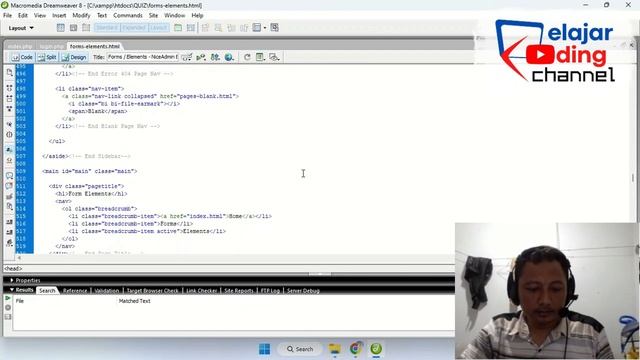Click the Open Documents icon in the coding toolbar
The width and height of the screenshot is (640, 360).
(x=9, y=73)
